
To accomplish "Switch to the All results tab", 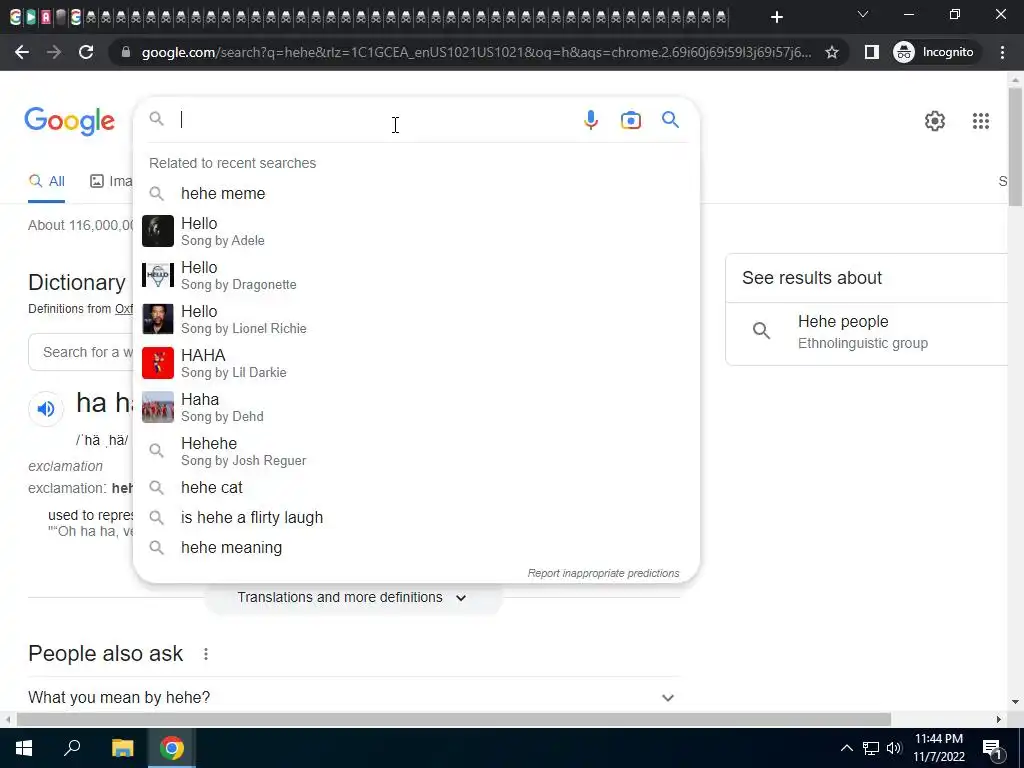I will coord(46,181).
